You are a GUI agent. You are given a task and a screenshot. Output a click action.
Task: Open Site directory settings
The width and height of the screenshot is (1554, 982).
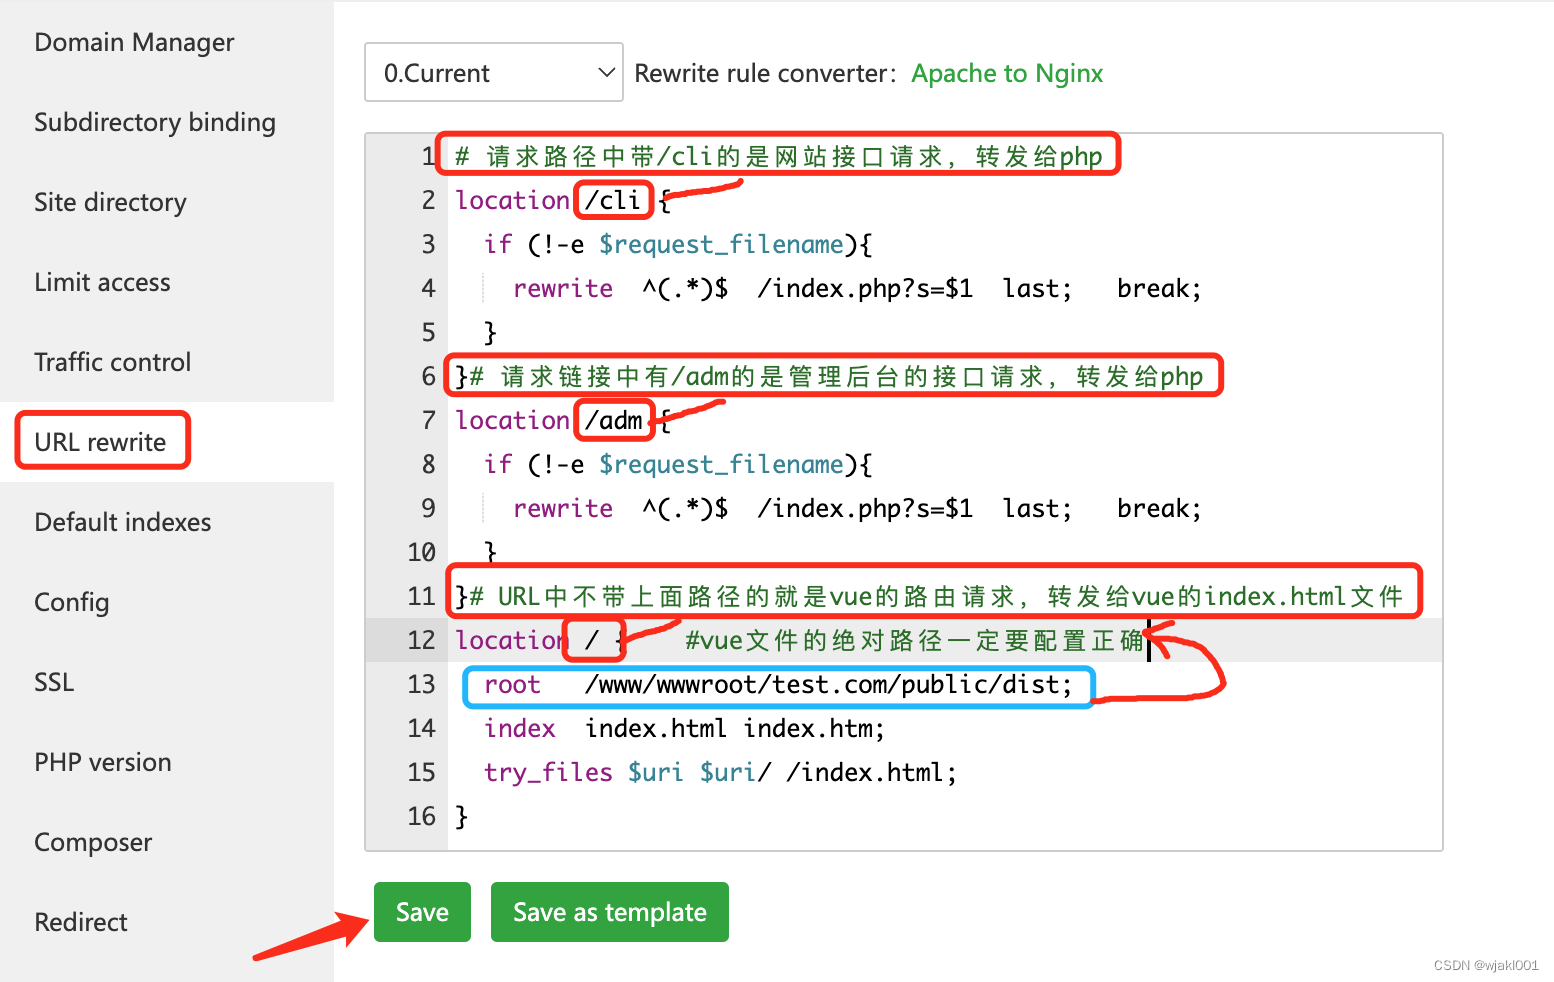point(110,202)
